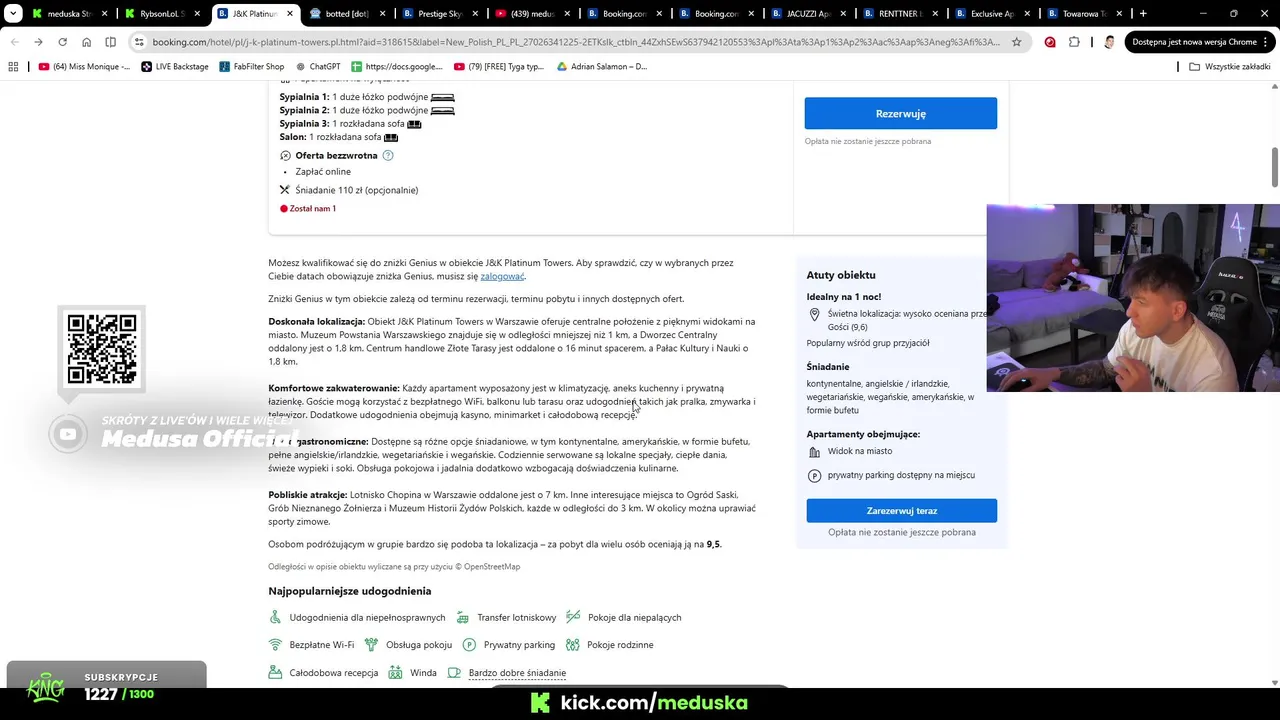Close the meduska Stream tab
Image resolution: width=1280 pixels, height=720 pixels.
point(104,14)
